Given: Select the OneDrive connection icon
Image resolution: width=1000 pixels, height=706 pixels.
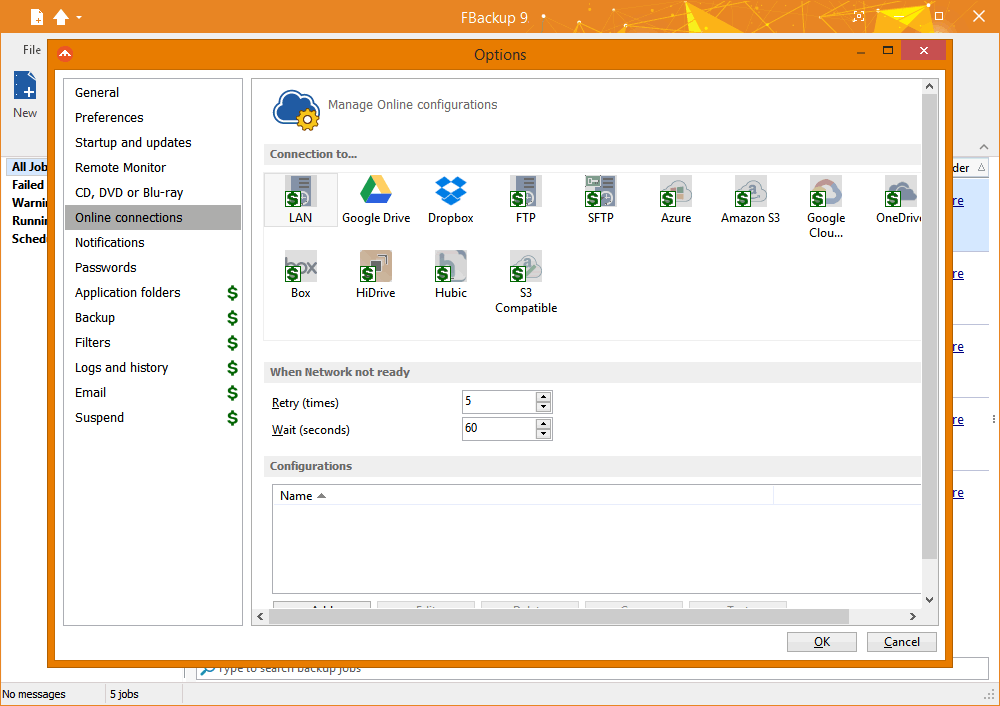Looking at the screenshot, I should [x=898, y=200].
